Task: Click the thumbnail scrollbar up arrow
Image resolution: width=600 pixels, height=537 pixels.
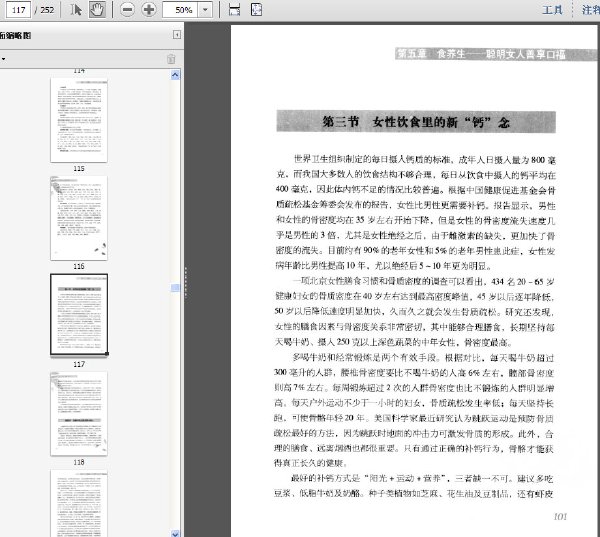Action: [x=175, y=75]
